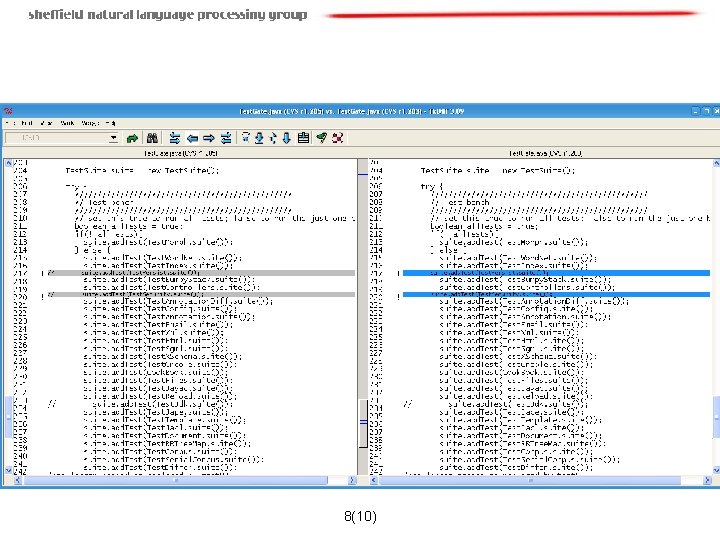This screenshot has height=540, width=720.
Task: Click right pane horizontal scrollbar thumb
Action: pyautogui.click(x=530, y=480)
